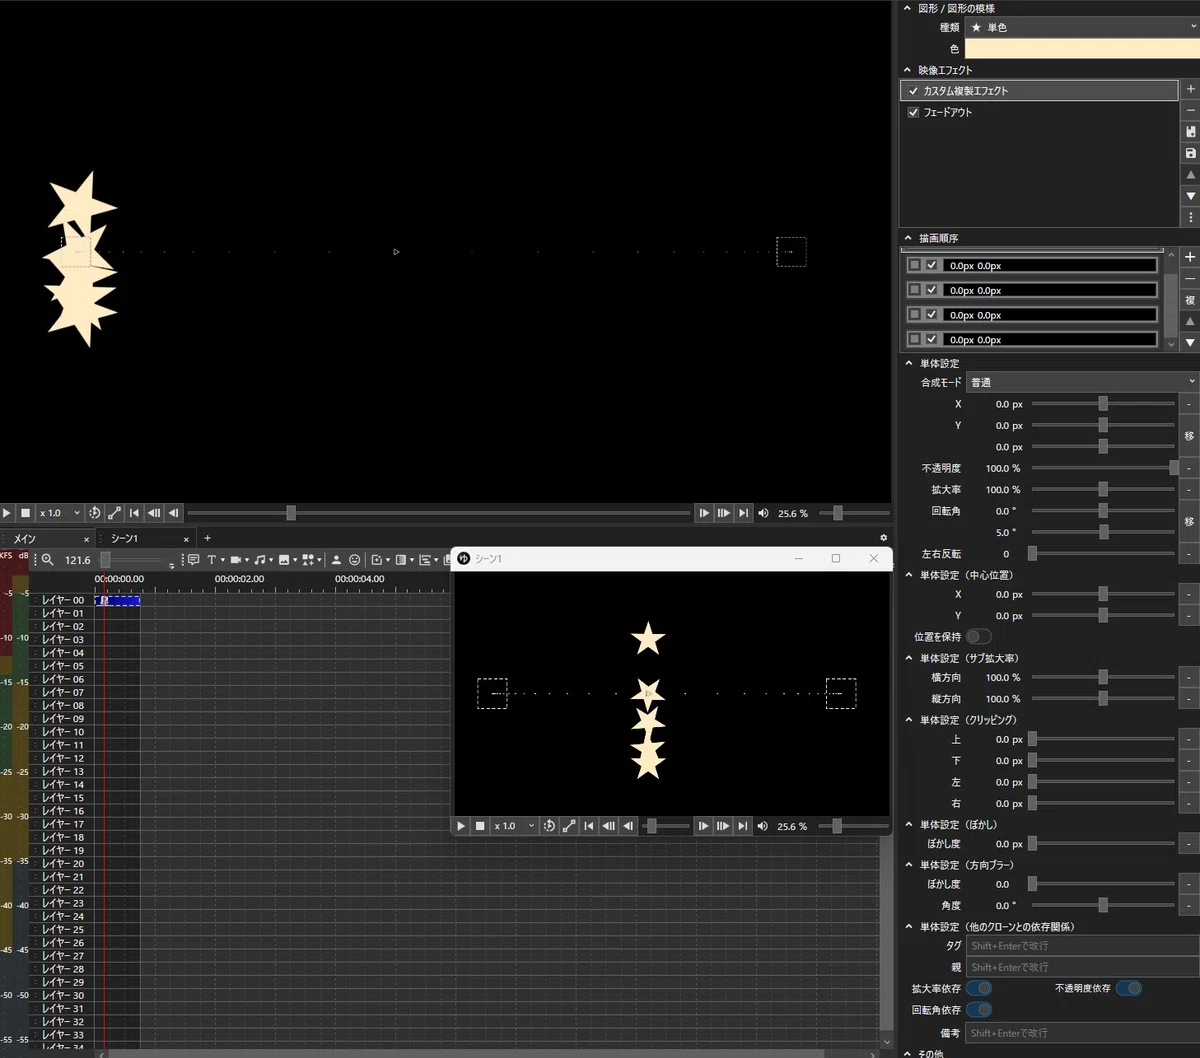
Task: Stop playback in シーン1 window
Action: pyautogui.click(x=480, y=826)
